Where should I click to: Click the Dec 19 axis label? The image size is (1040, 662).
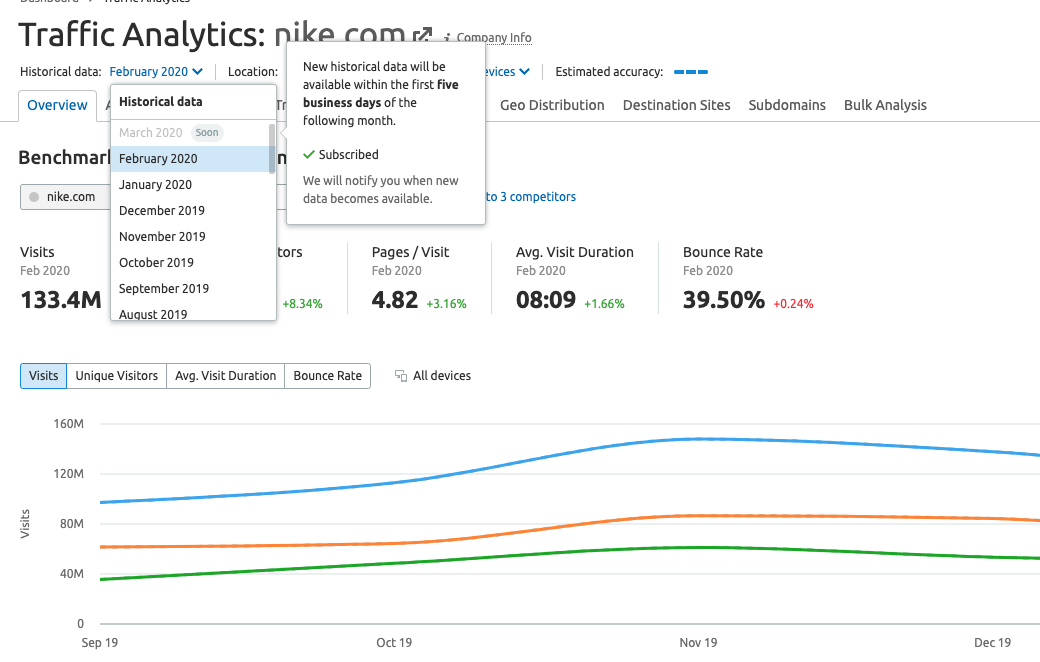pyautogui.click(x=992, y=642)
